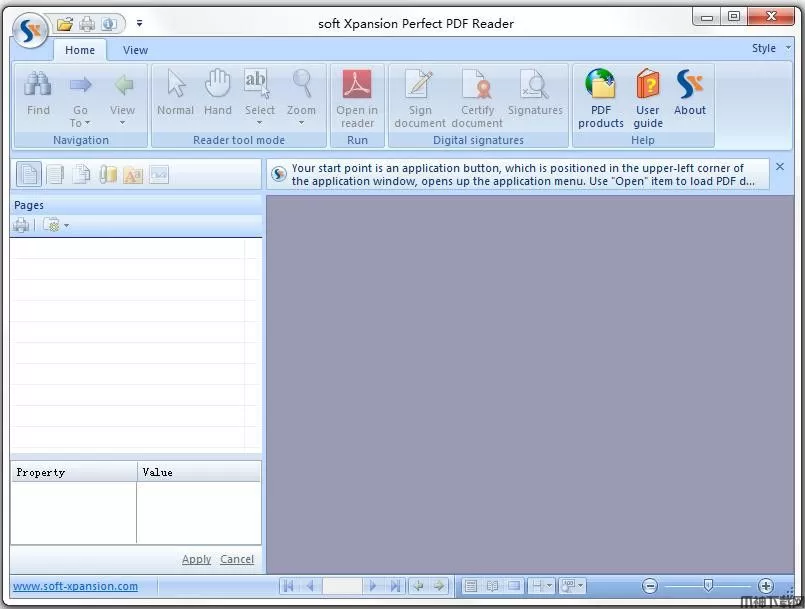The width and height of the screenshot is (805, 609).
Task: Open the Go To dropdown
Action: click(80, 98)
